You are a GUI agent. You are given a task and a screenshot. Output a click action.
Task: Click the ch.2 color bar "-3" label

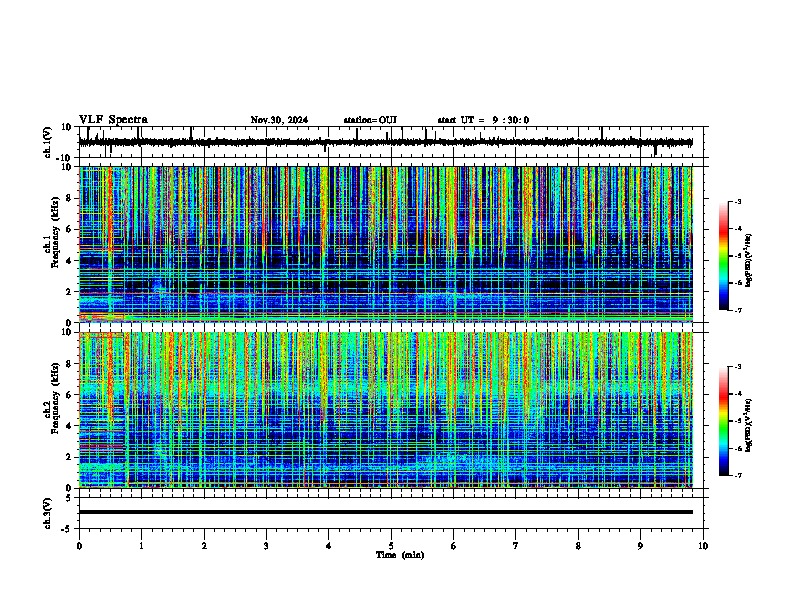(x=738, y=367)
